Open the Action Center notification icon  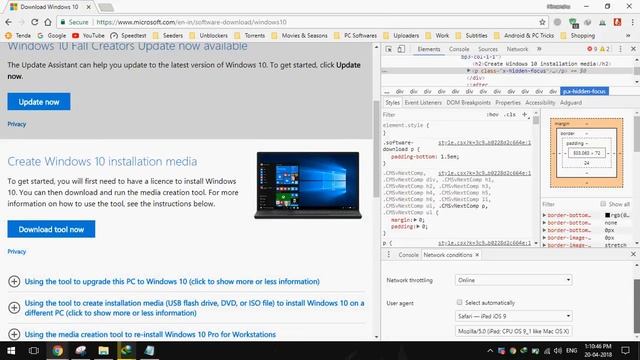pos(625,351)
